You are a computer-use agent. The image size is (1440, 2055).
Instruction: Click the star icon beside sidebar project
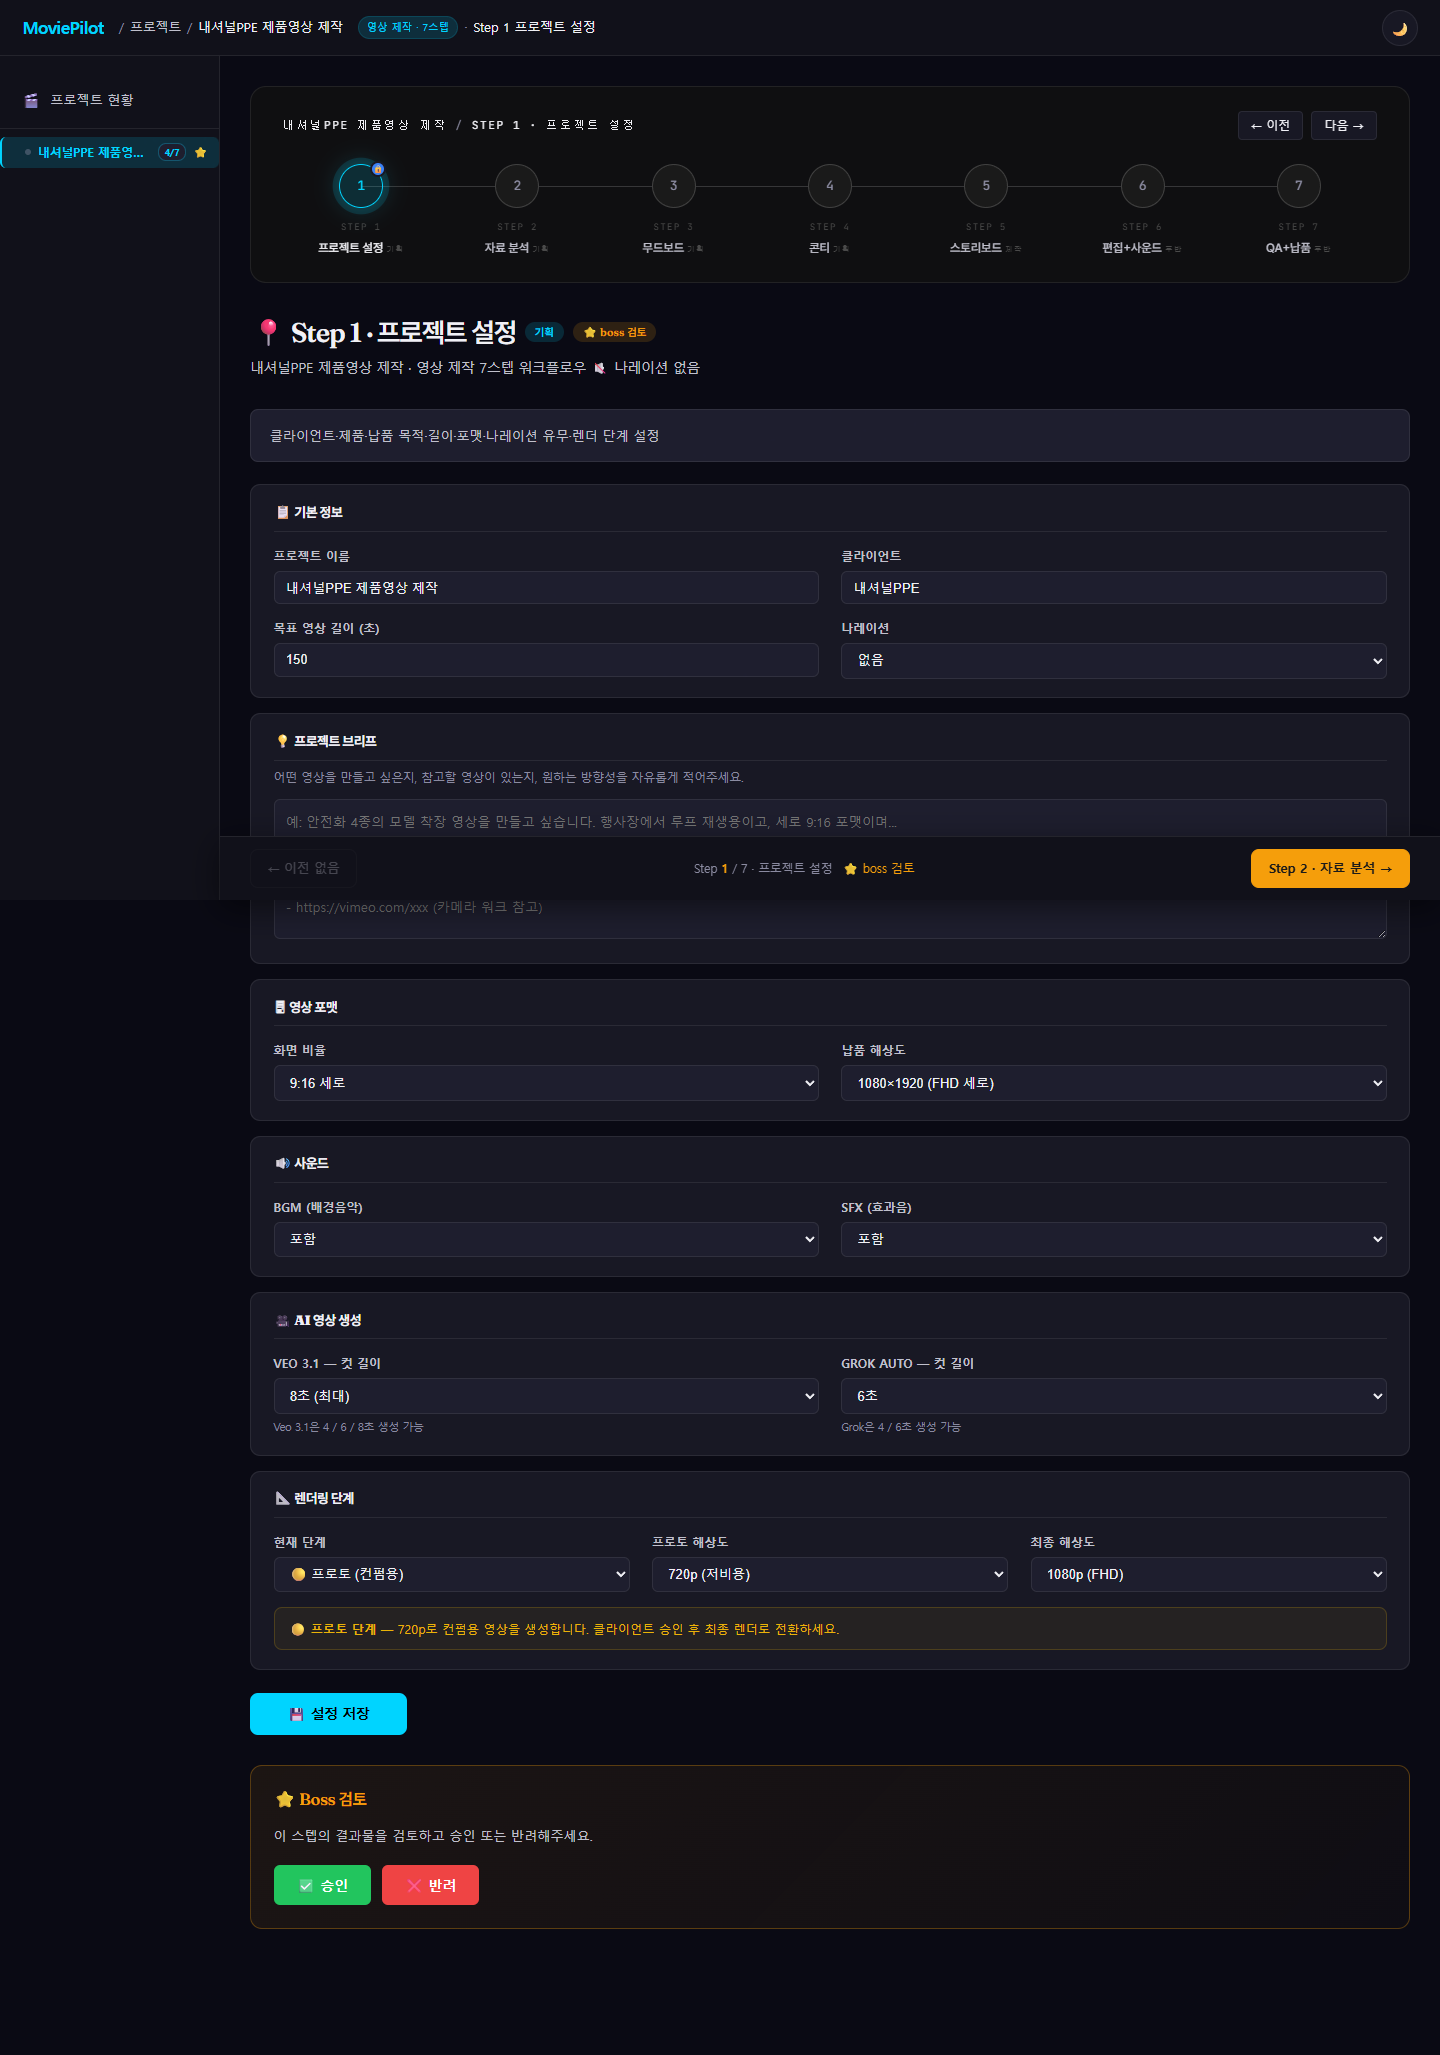[x=201, y=152]
